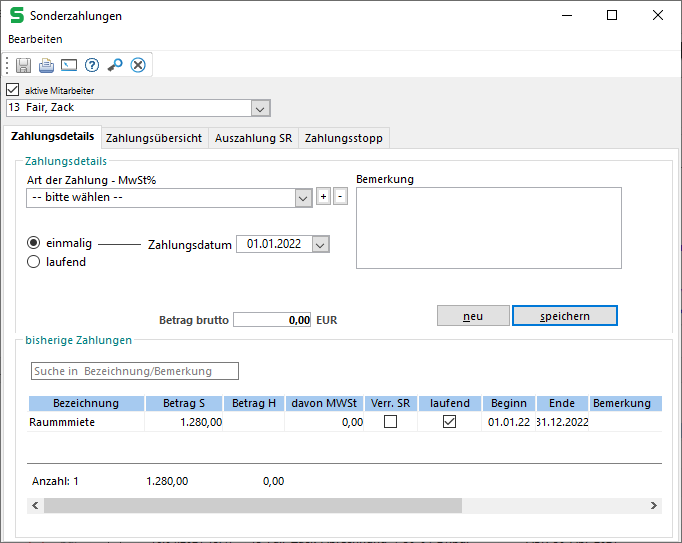Click the plus button beside Art der Zahlung
The image size is (682, 543).
point(323,197)
